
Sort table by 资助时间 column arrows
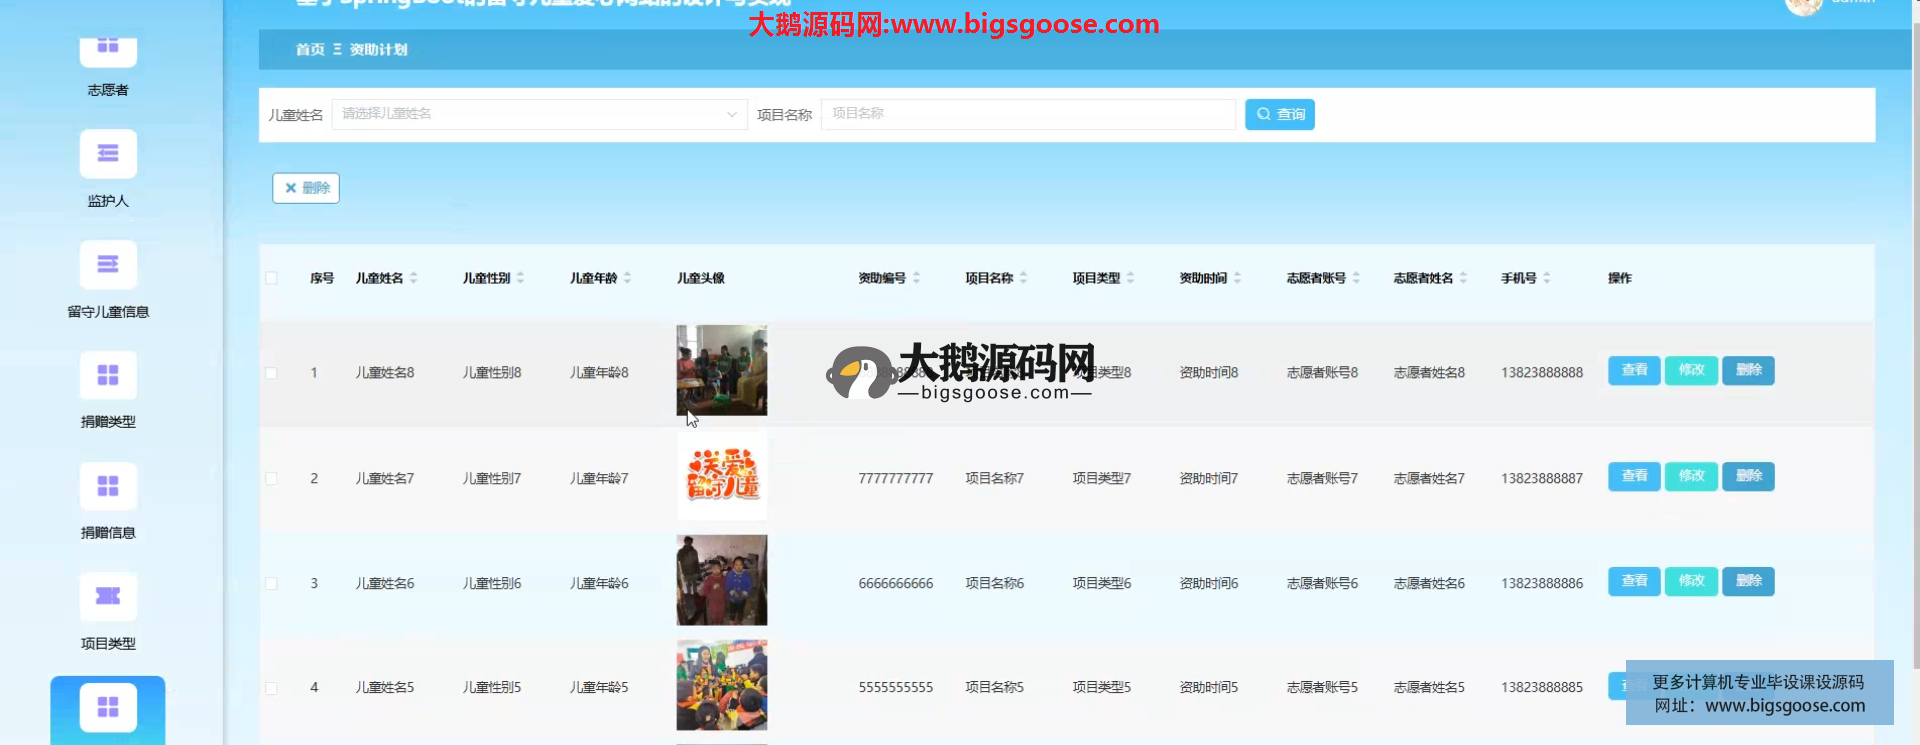click(1237, 278)
